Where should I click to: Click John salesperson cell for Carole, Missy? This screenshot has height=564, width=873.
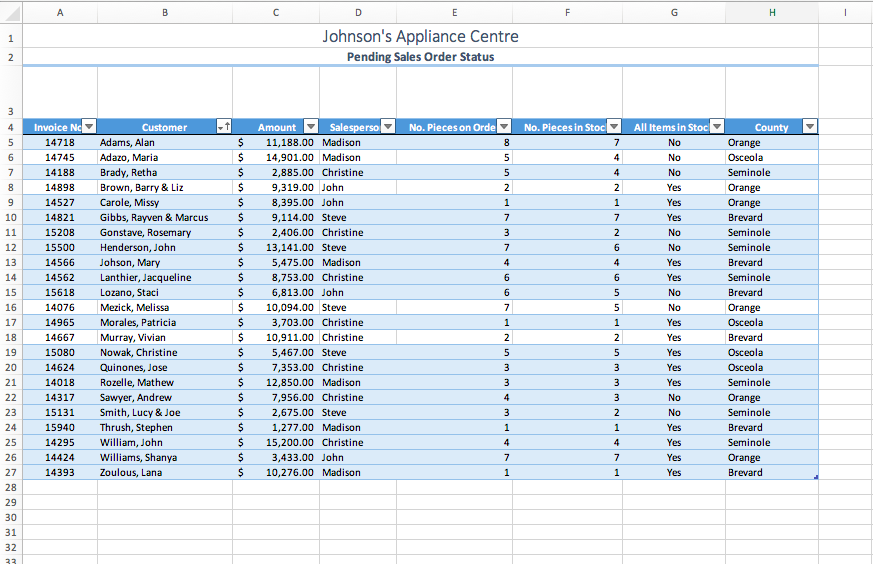358,203
